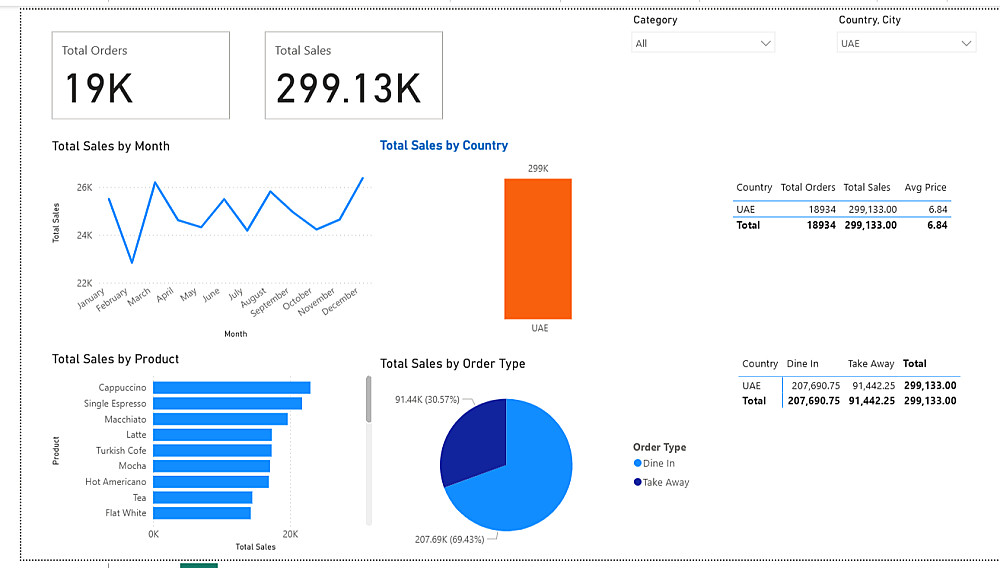Click the Latte bar

click(x=212, y=435)
